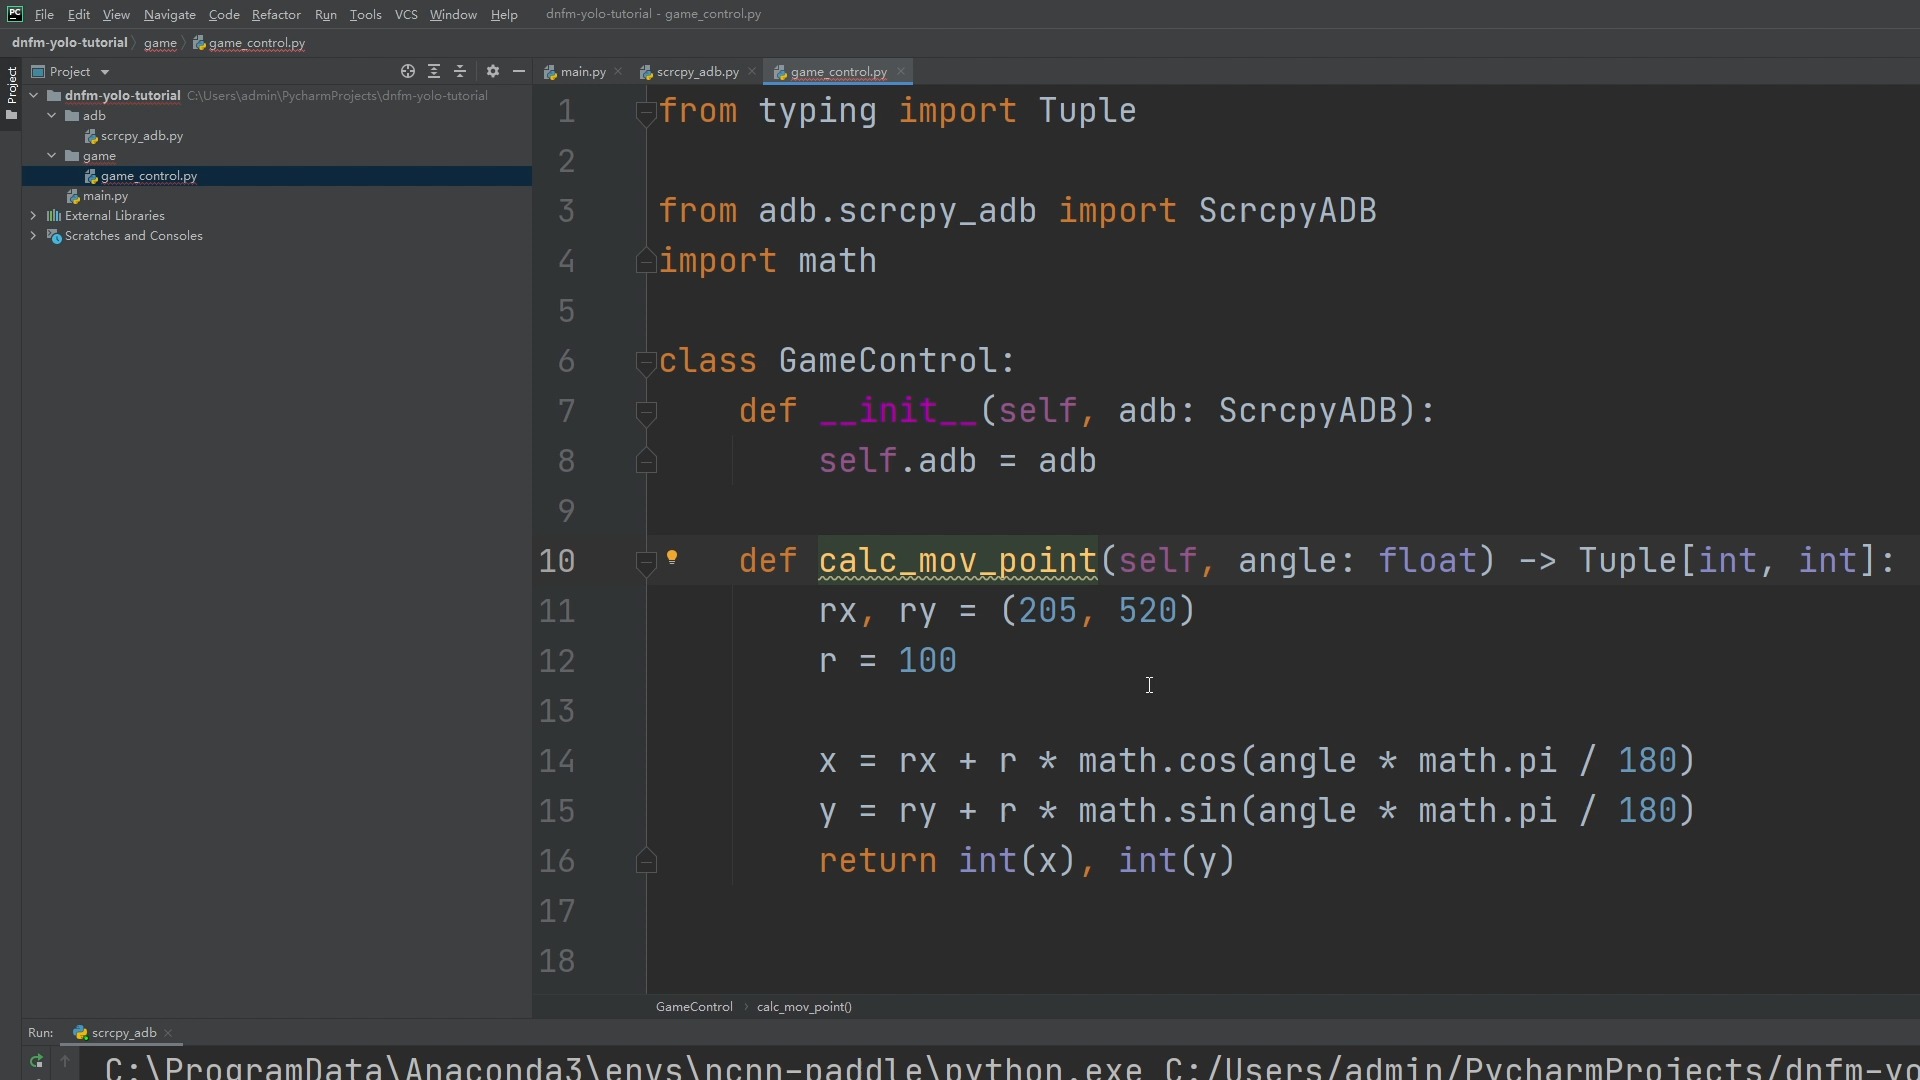This screenshot has height=1080, width=1920.
Task: Close the game_control.py tab
Action: point(901,71)
